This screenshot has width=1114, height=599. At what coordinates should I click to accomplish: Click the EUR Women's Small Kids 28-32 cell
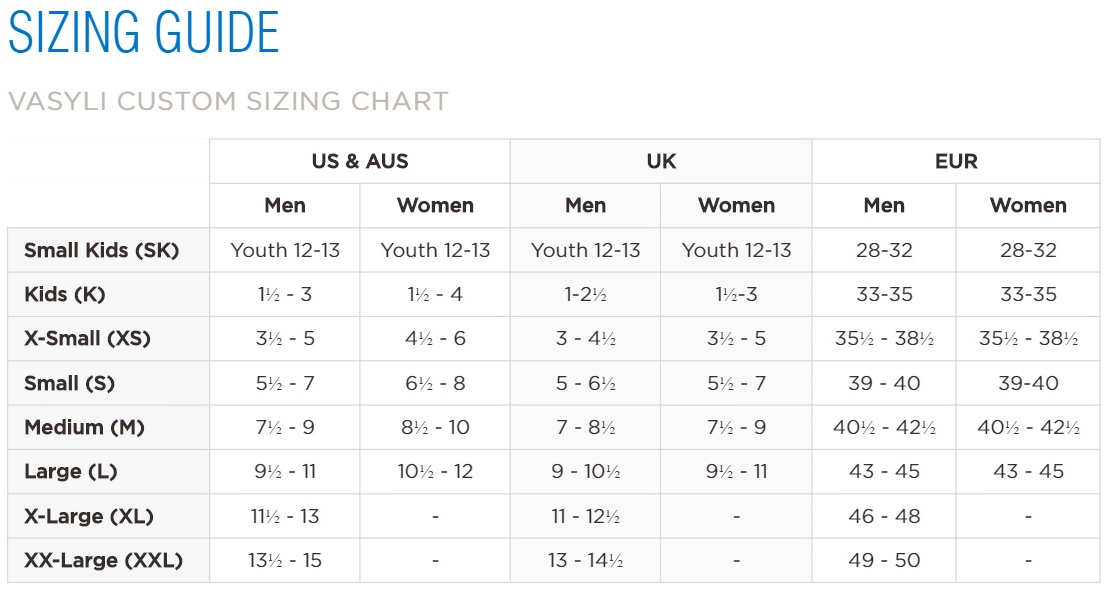1028,250
